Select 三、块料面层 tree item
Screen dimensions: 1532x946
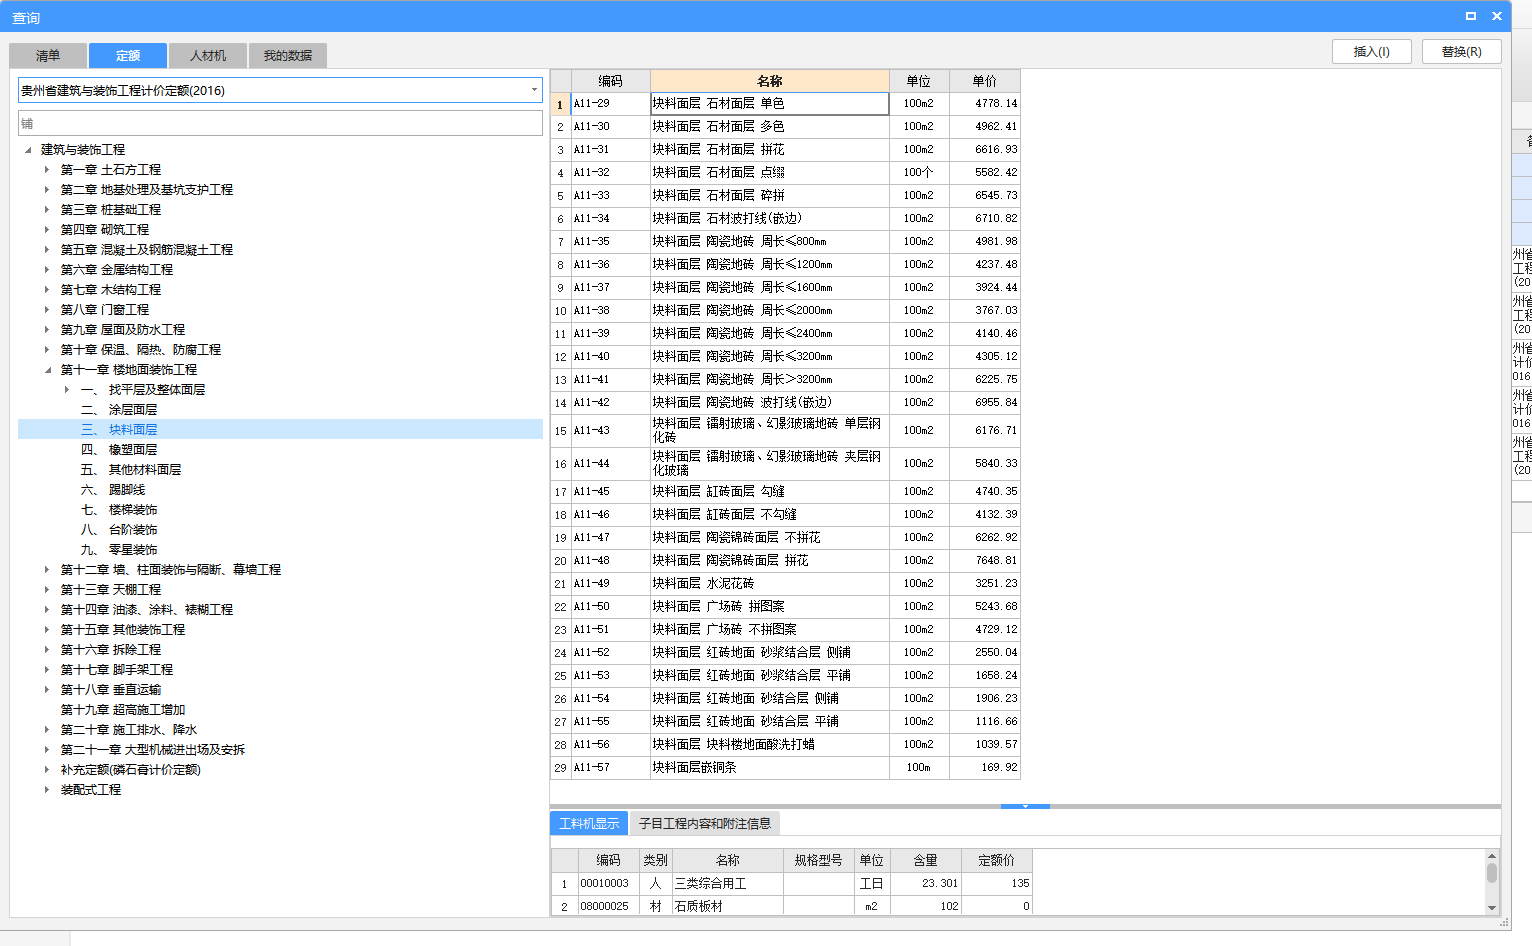click(x=119, y=430)
